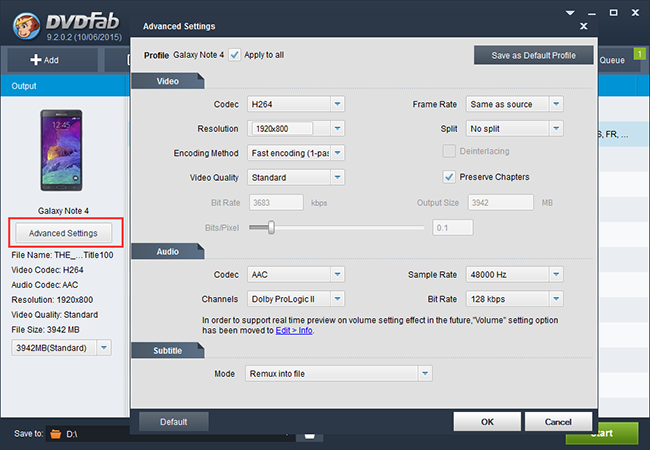Expand the Resolution 1920x800 dropdown
Image resolution: width=650 pixels, height=450 pixels.
pos(337,128)
